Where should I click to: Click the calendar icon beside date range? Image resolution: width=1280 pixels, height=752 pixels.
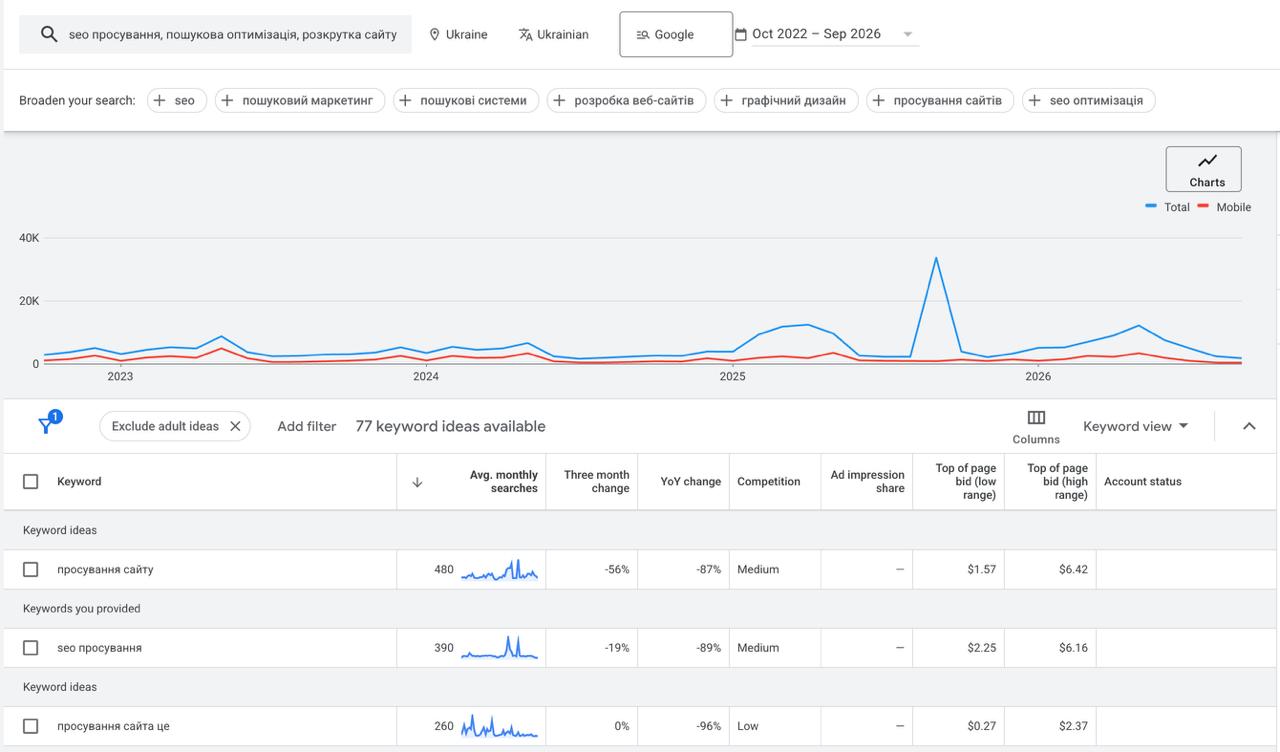[x=741, y=34]
